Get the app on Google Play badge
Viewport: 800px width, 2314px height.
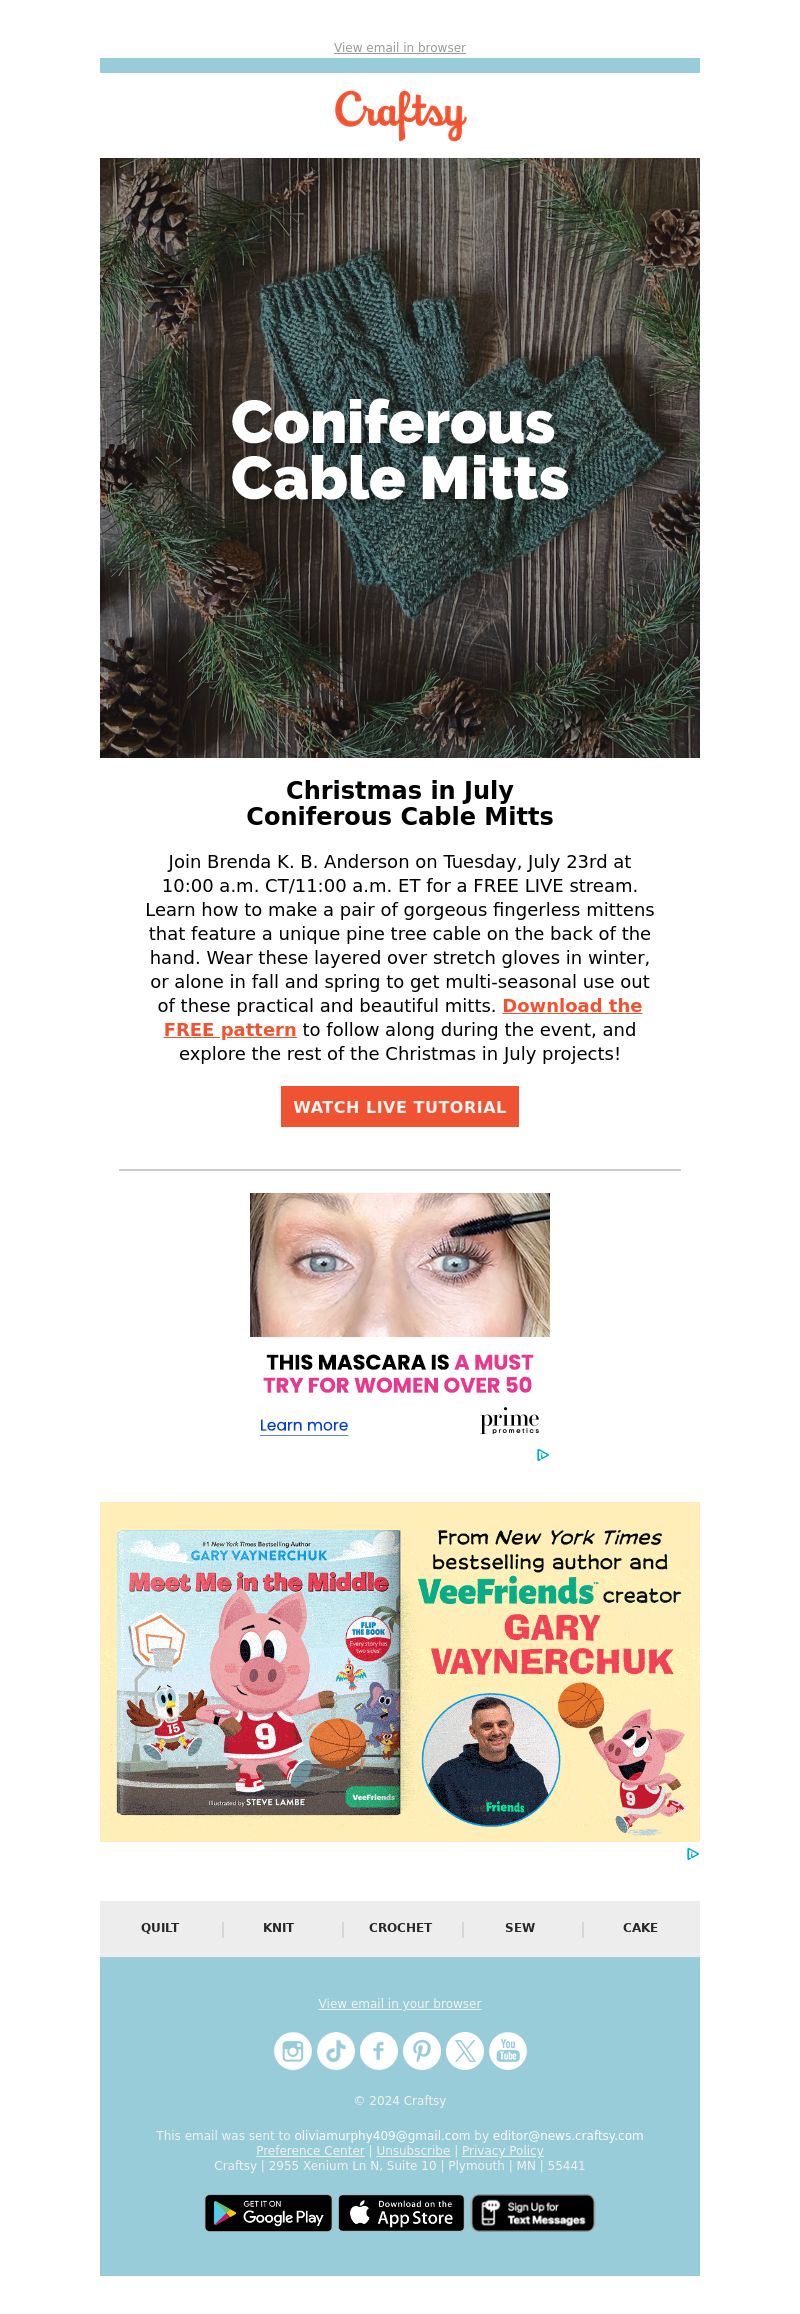268,2213
